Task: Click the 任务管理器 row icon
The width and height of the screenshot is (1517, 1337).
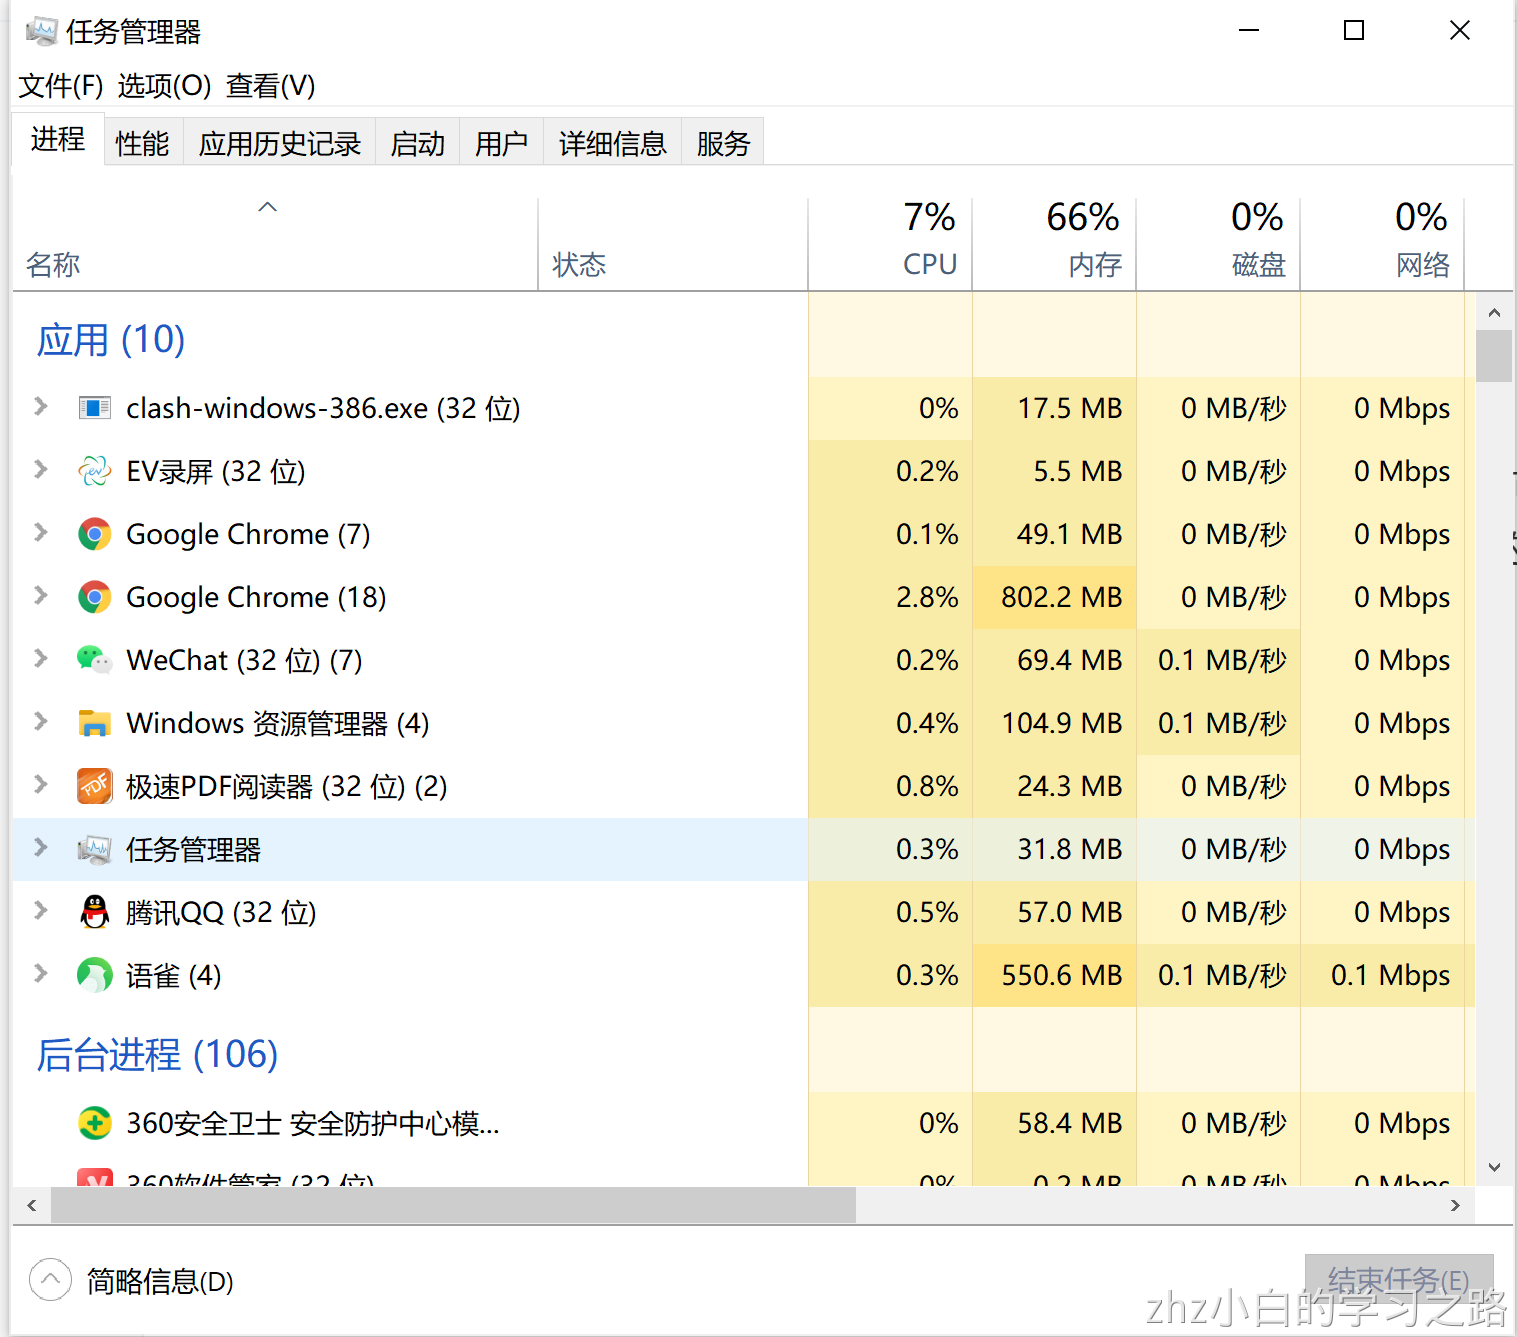Action: [95, 849]
